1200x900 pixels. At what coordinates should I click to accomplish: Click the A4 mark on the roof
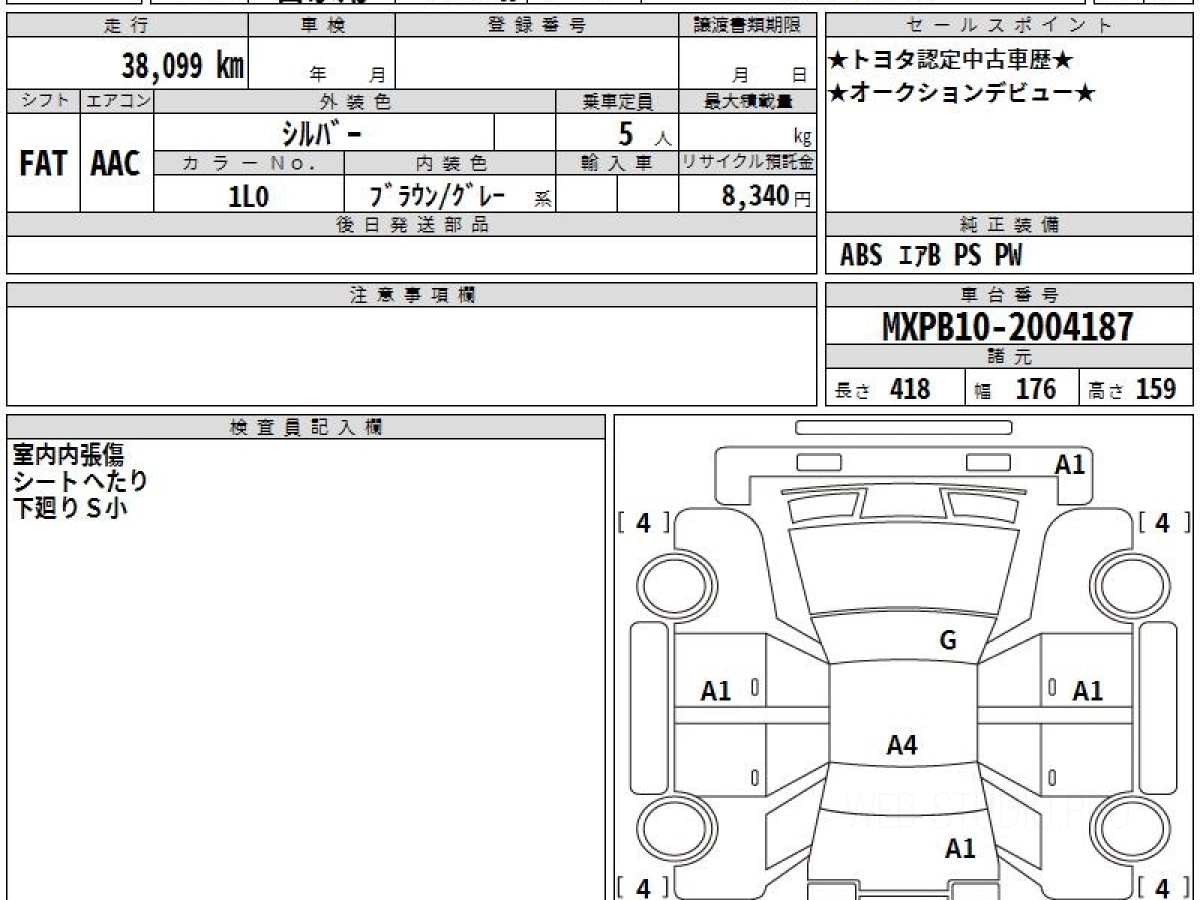click(902, 744)
